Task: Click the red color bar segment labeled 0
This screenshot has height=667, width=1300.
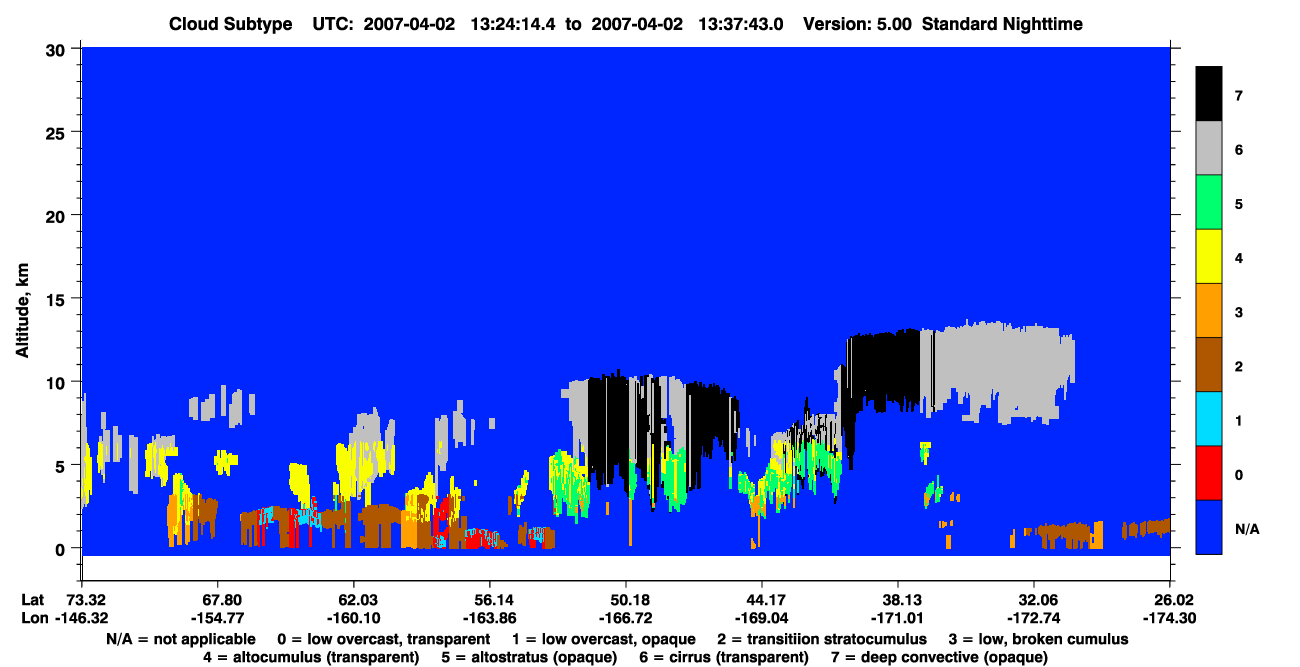Action: [1208, 473]
